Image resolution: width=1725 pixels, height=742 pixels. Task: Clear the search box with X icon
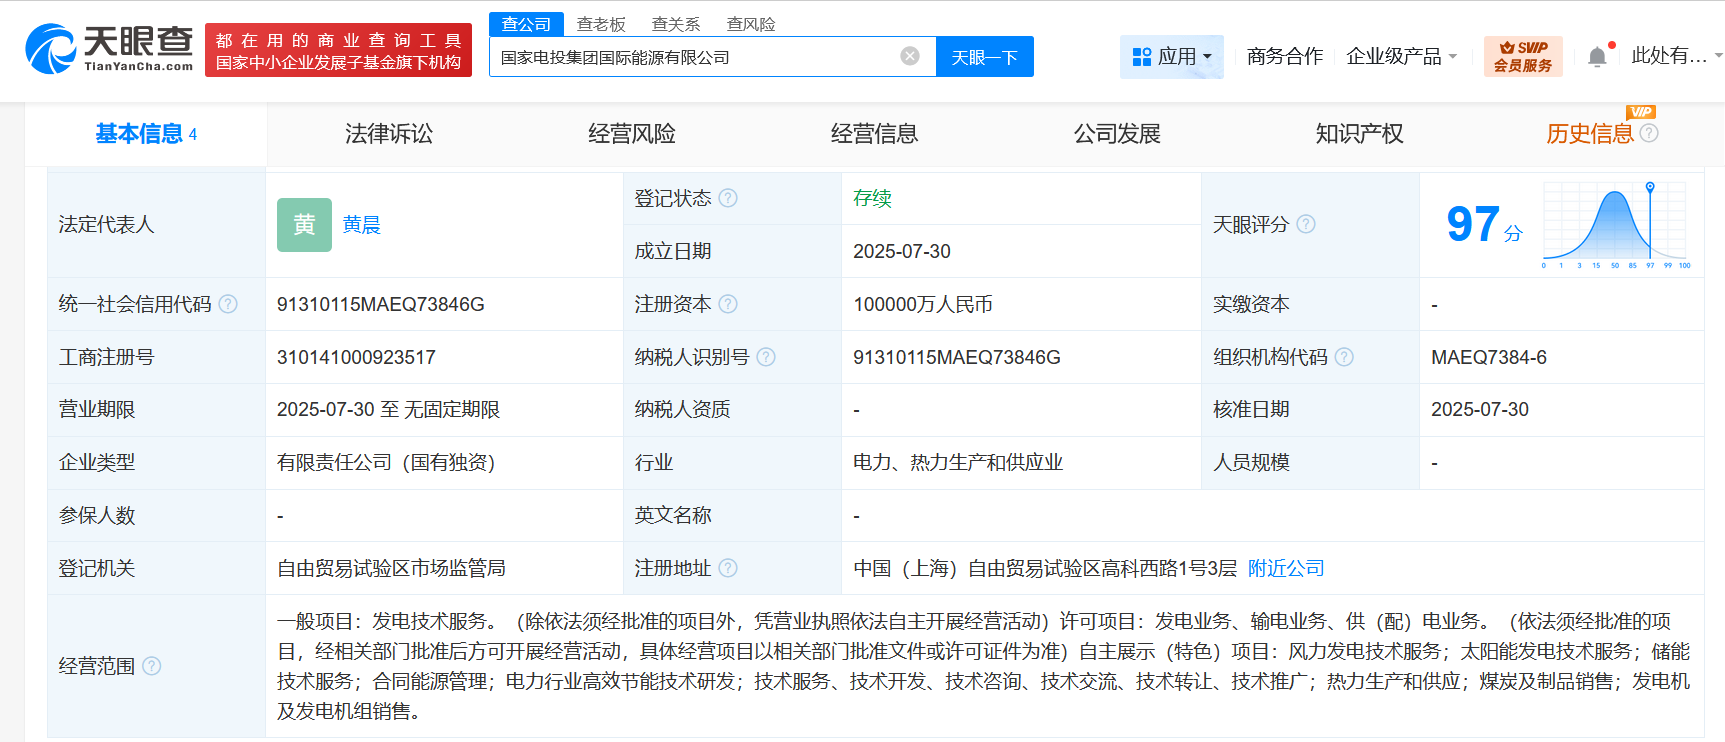coord(910,56)
